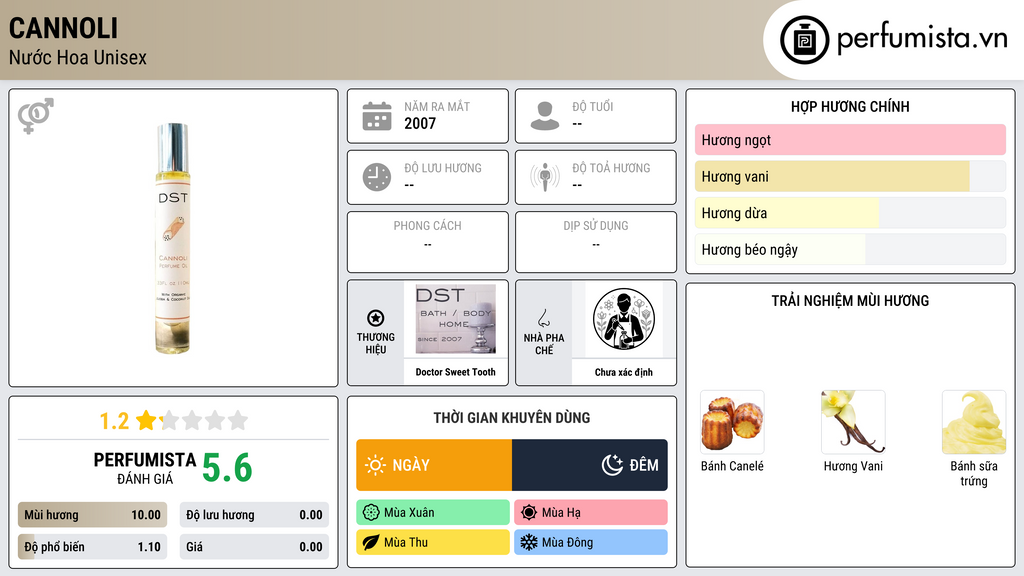1024x576 pixels.
Task: Click the star badge icon above Thương hiệu
Action: pyautogui.click(x=376, y=318)
